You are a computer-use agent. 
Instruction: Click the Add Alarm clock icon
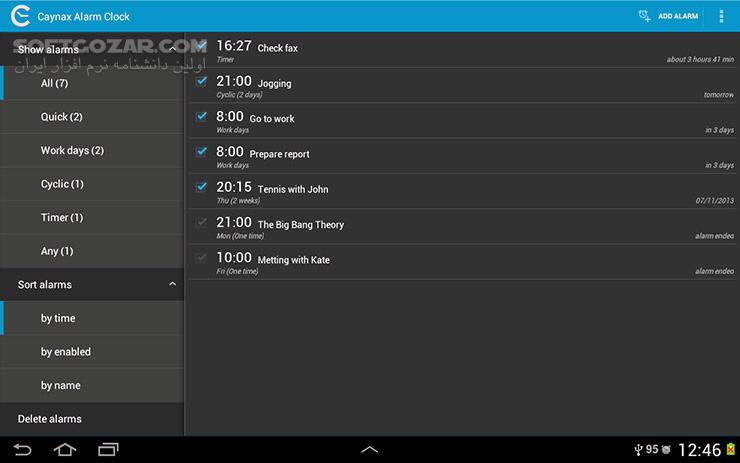[x=644, y=16]
